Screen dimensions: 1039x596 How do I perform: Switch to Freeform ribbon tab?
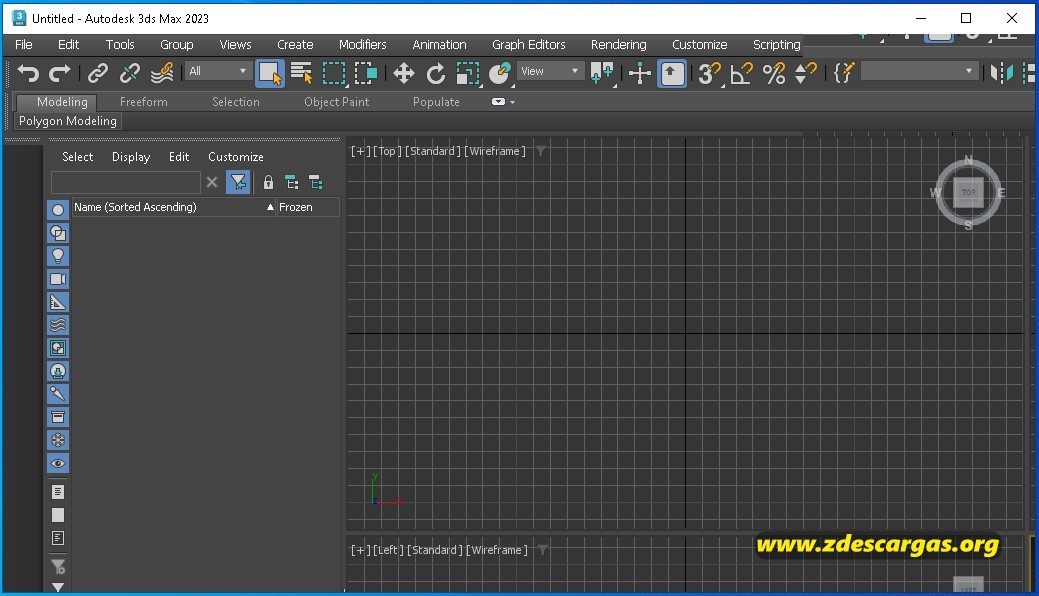pos(144,102)
